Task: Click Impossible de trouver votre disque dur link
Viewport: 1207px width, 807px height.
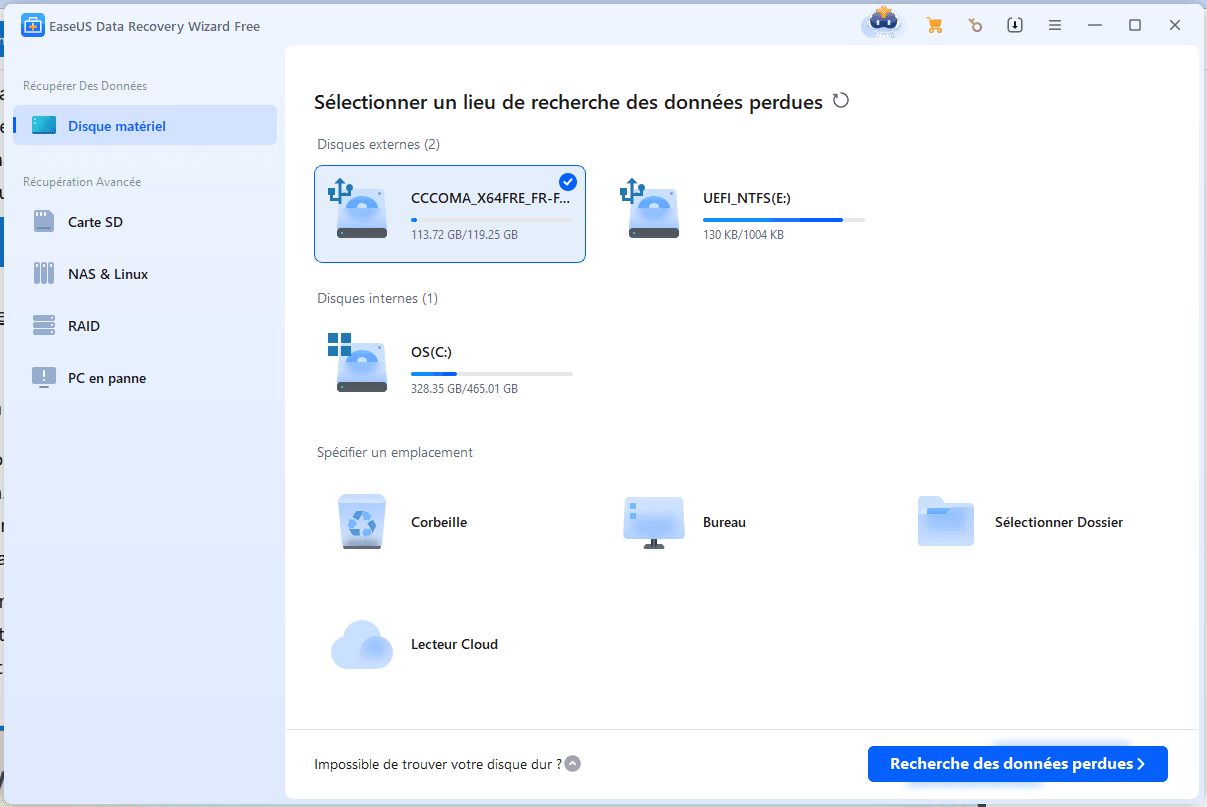Action: [438, 764]
